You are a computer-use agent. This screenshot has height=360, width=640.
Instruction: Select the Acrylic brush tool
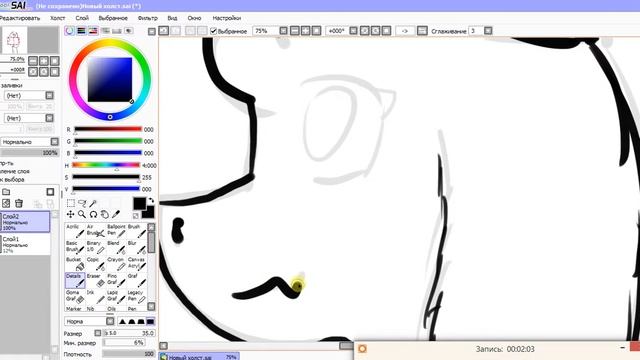[x=75, y=231]
